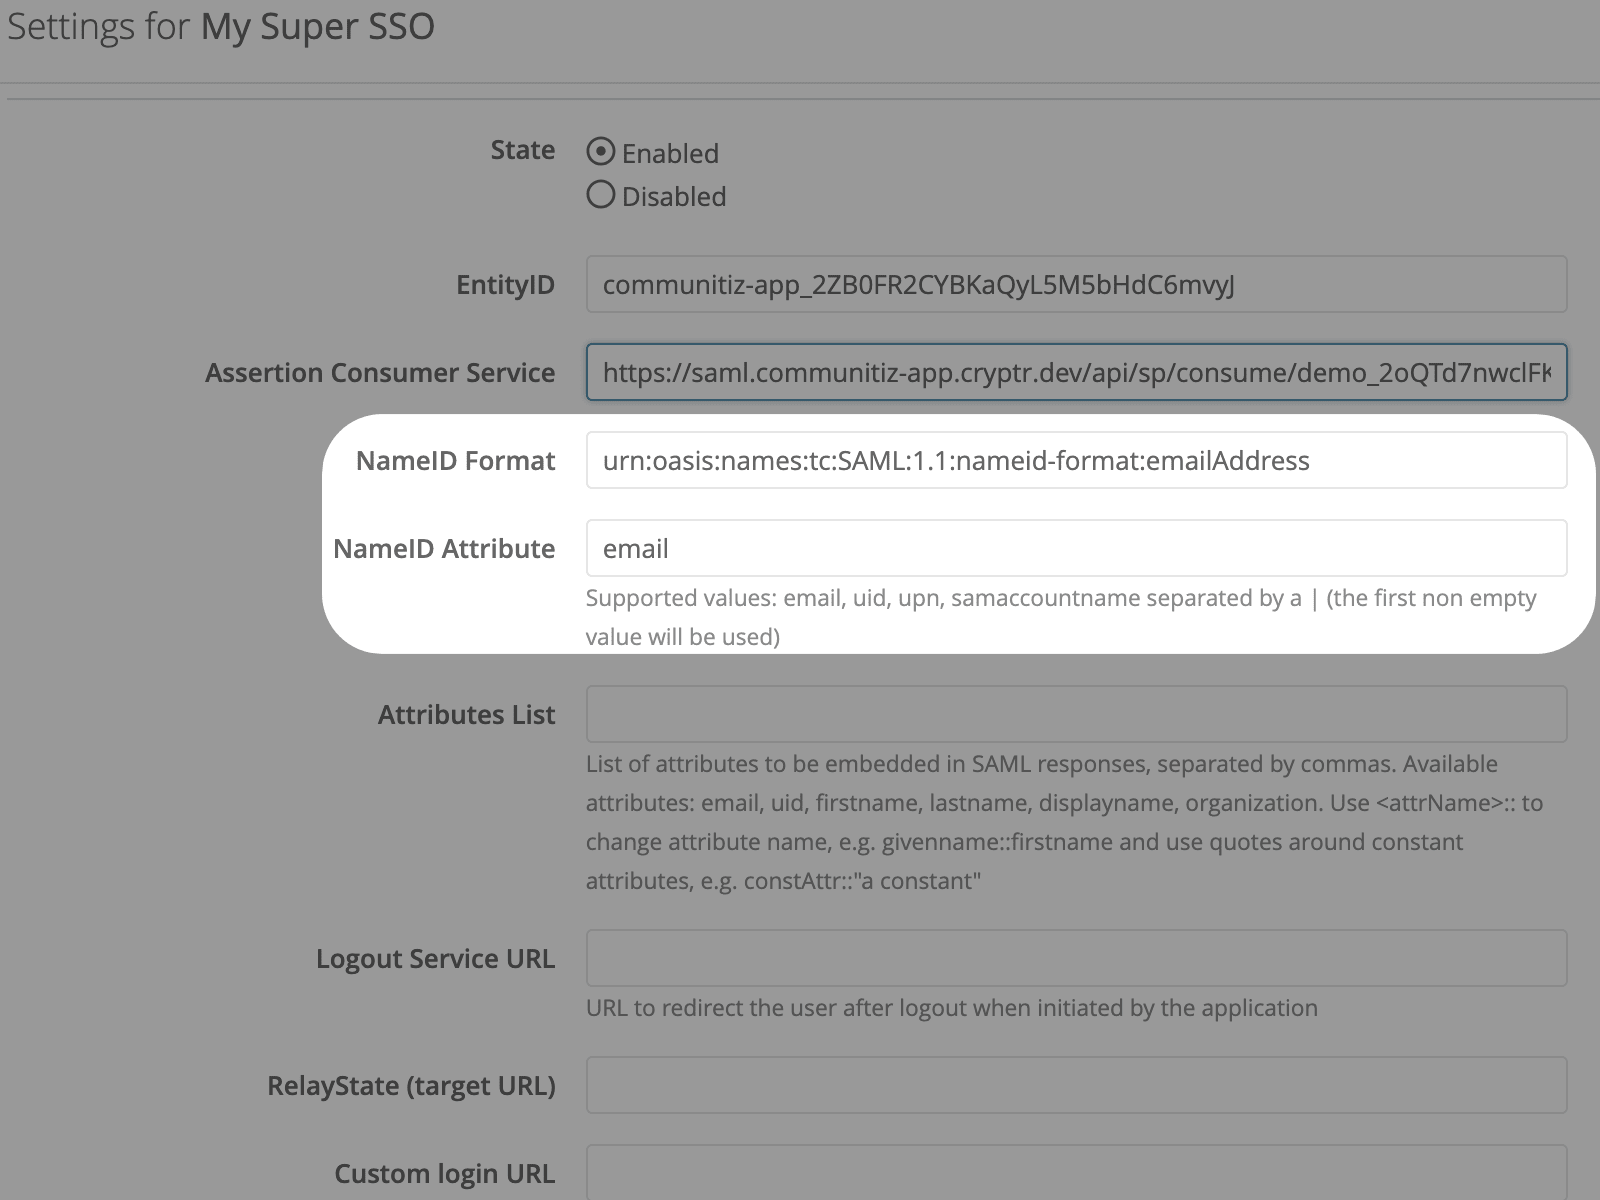Click the Assertion Consumer Service URL field
The width and height of the screenshot is (1600, 1200).
click(x=1076, y=373)
